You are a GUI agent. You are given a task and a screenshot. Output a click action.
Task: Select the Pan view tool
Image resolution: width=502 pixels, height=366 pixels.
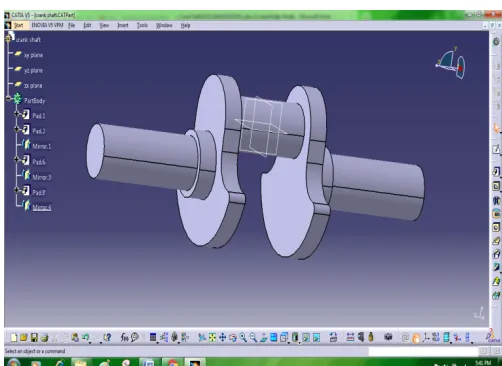222,338
